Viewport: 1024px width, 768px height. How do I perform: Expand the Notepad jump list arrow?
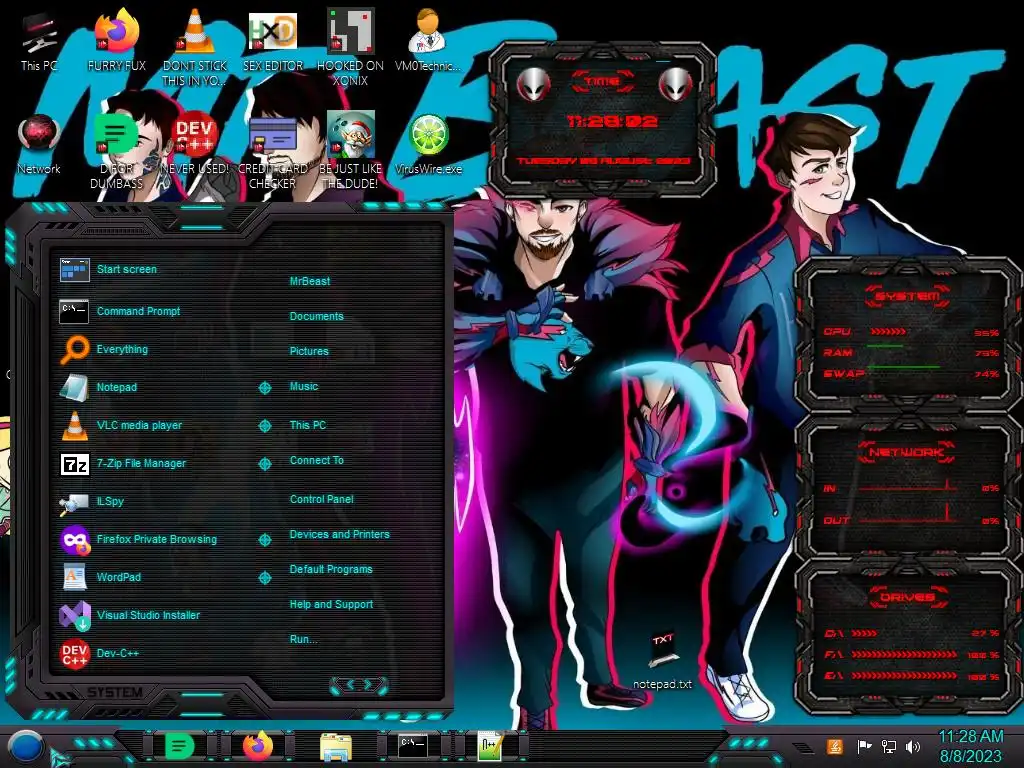[x=264, y=388]
